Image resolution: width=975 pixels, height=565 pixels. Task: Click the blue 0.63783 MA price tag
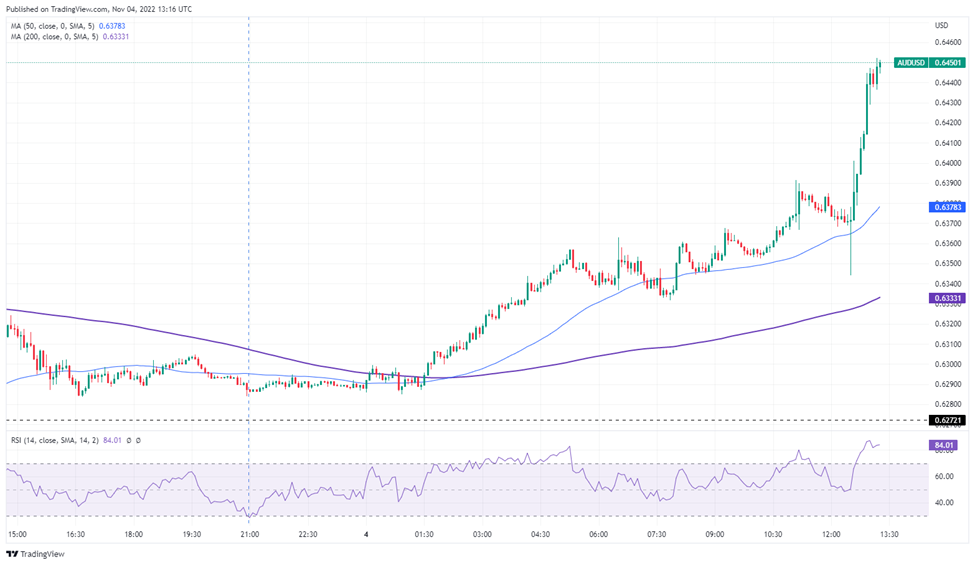coord(948,206)
